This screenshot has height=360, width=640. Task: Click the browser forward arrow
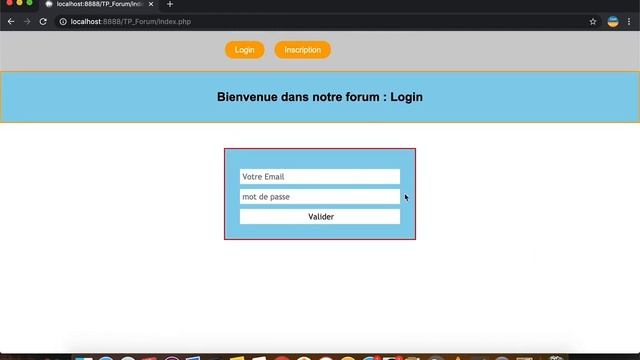pyautogui.click(x=27, y=22)
